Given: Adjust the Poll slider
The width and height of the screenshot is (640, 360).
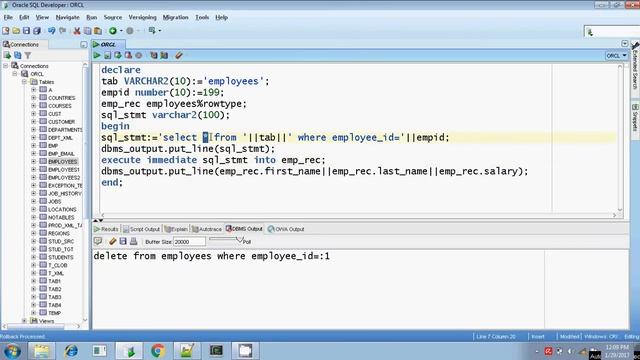Looking at the screenshot, I should 240,240.
